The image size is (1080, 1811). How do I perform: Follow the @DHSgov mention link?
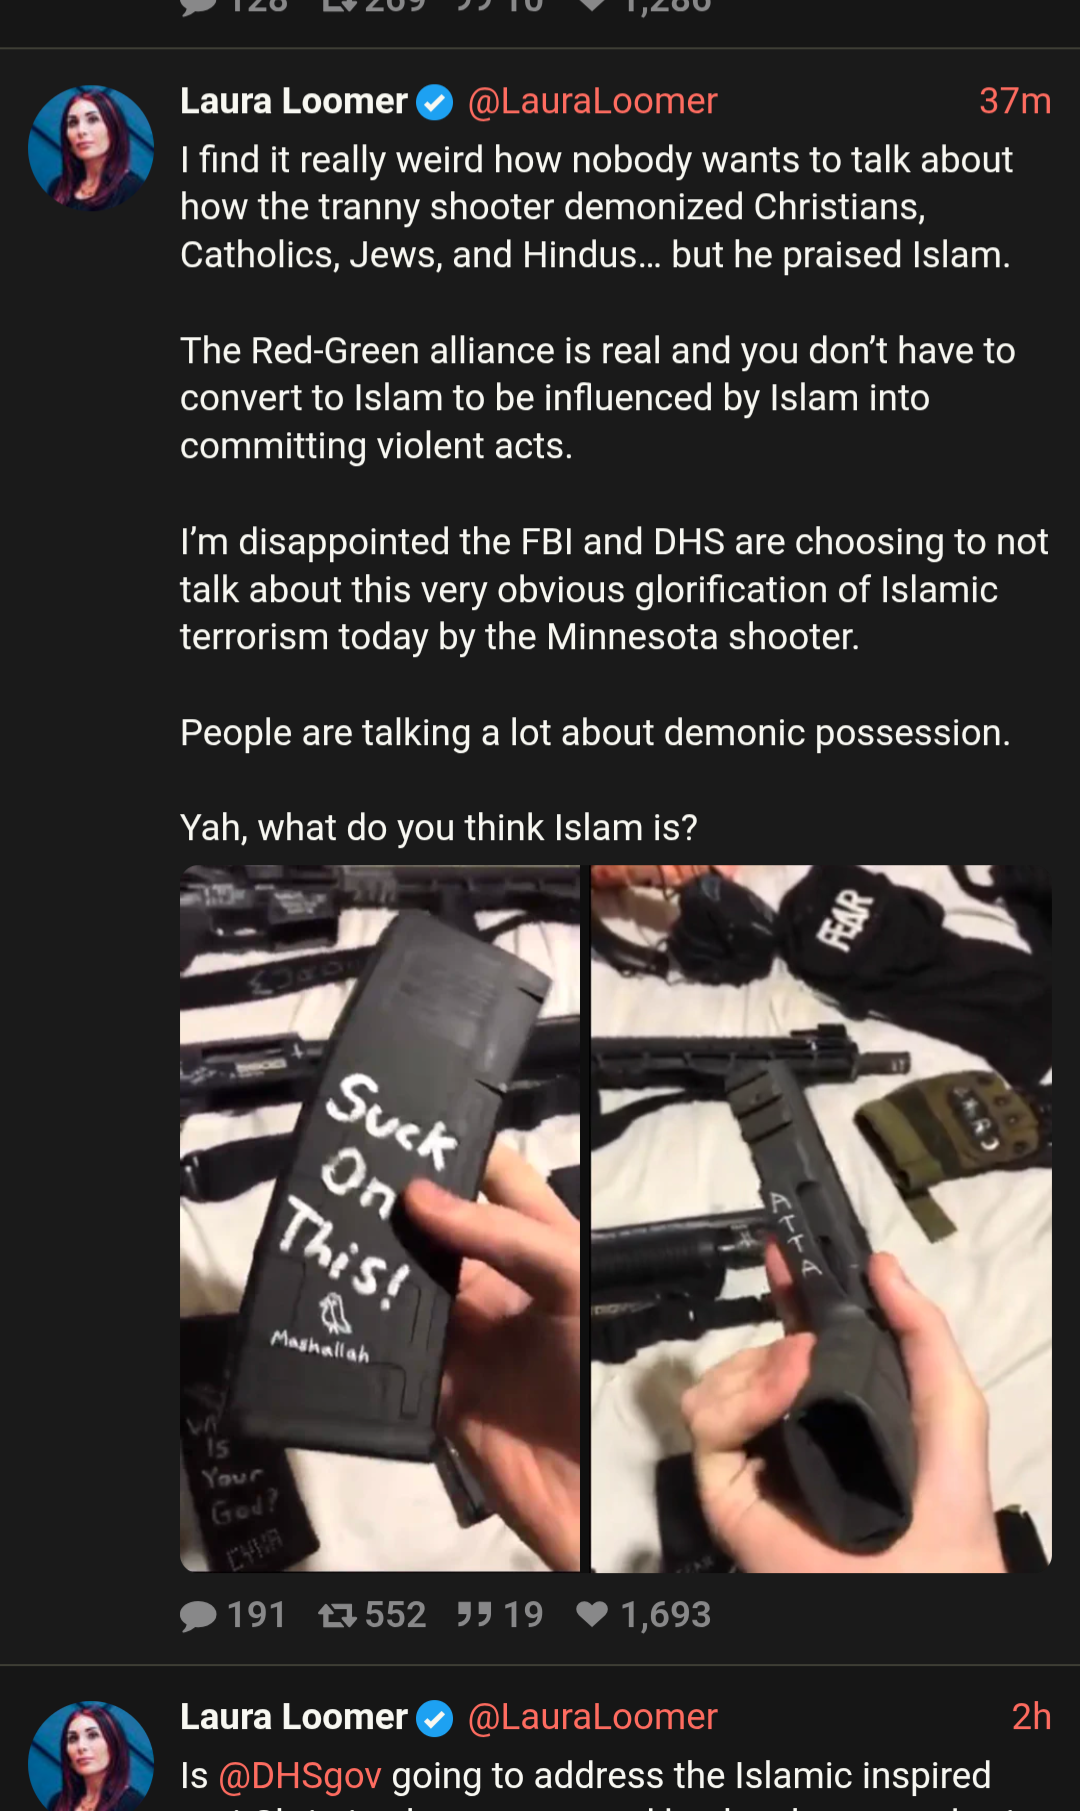pos(300,1775)
